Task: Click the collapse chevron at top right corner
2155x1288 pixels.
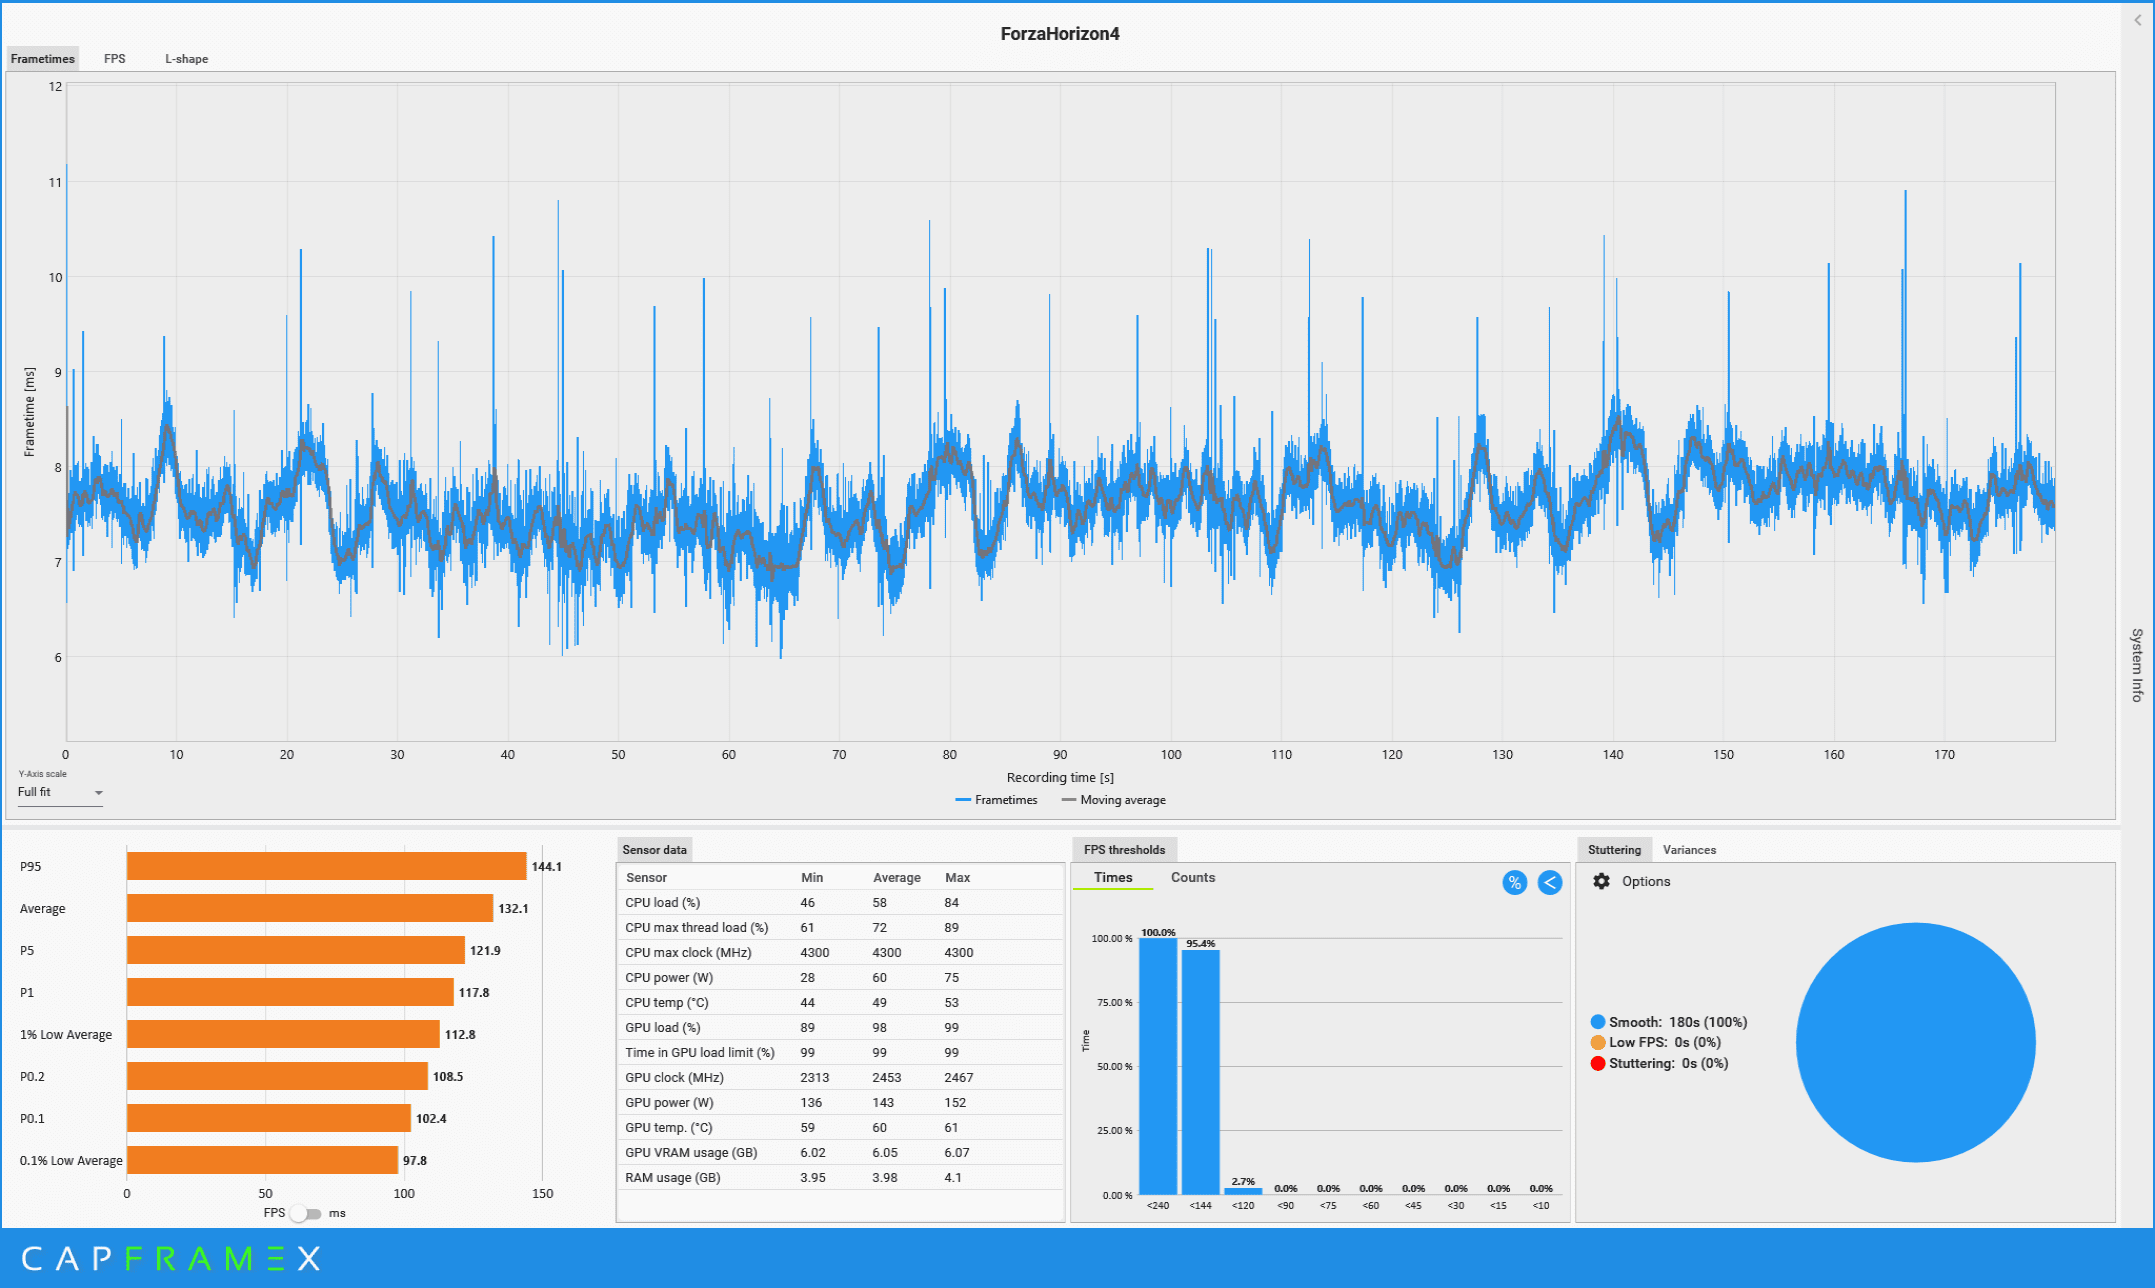Action: (x=2138, y=20)
